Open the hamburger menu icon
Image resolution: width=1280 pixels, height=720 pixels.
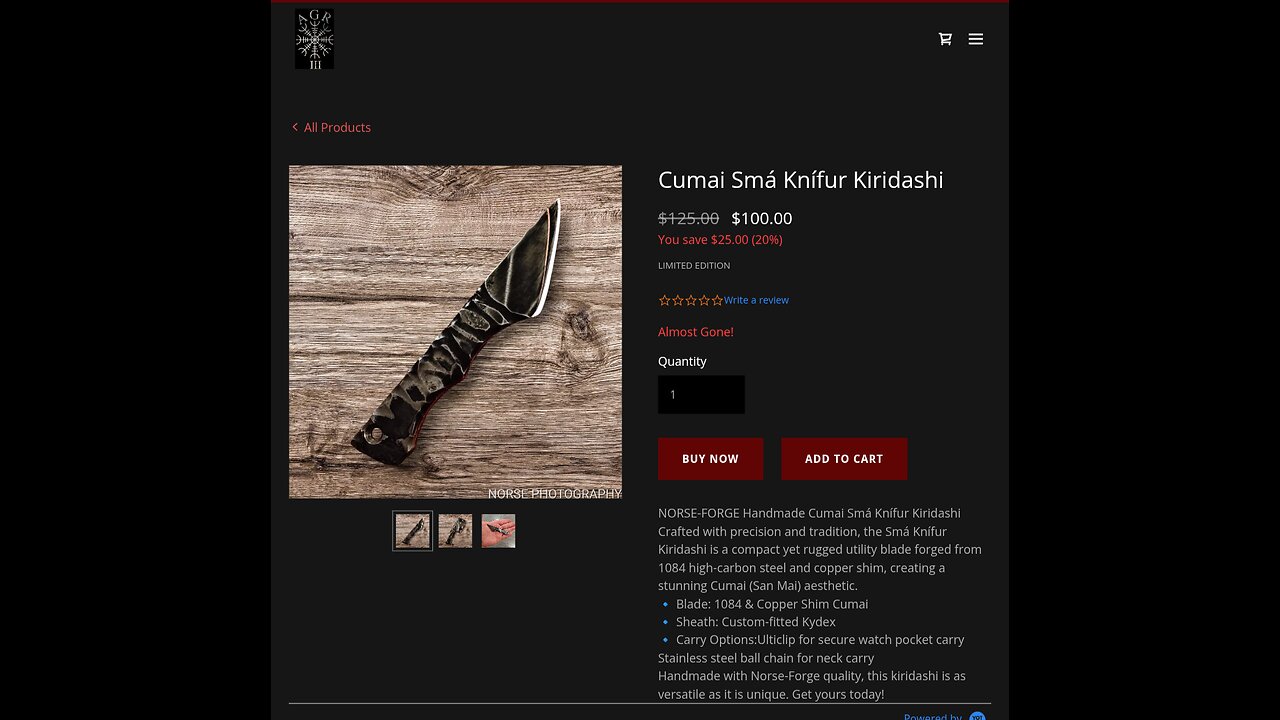tap(976, 39)
